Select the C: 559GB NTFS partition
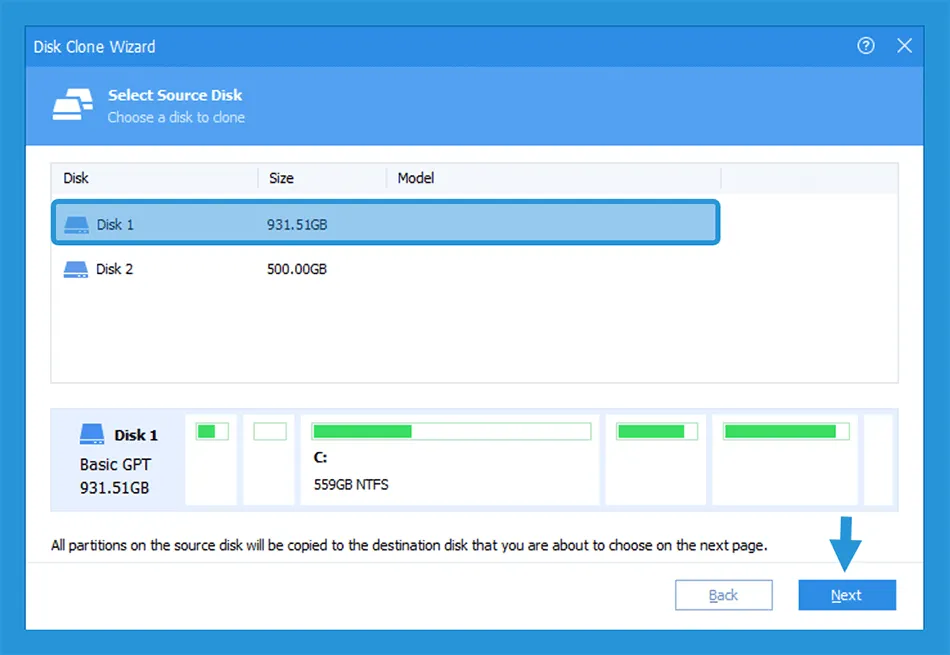This screenshot has width=950, height=655. (x=450, y=471)
